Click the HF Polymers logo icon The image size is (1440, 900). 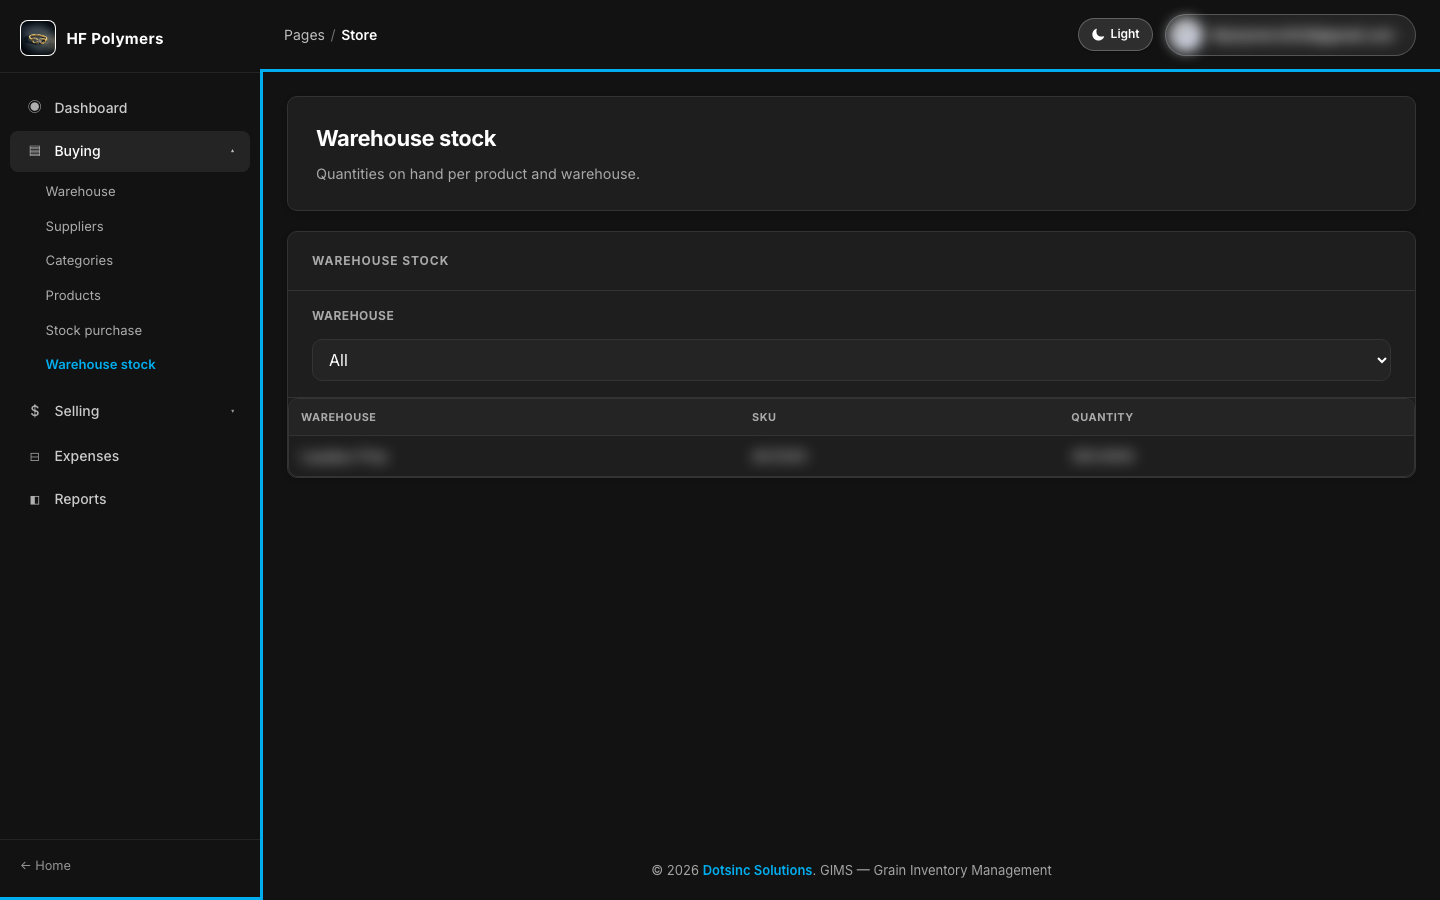click(38, 38)
